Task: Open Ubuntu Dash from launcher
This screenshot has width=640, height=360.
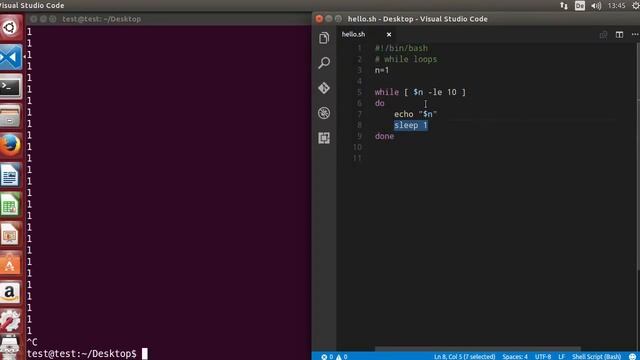Action: point(11,28)
